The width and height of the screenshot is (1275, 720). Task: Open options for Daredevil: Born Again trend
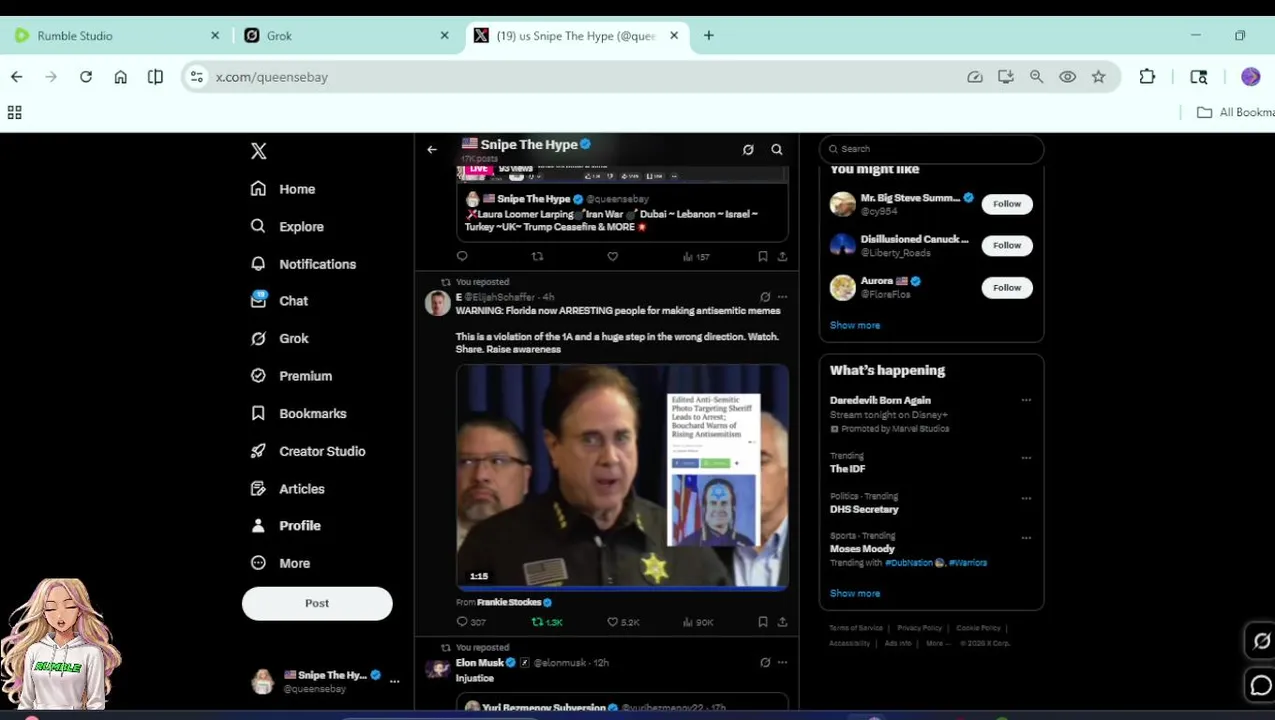click(x=1026, y=400)
